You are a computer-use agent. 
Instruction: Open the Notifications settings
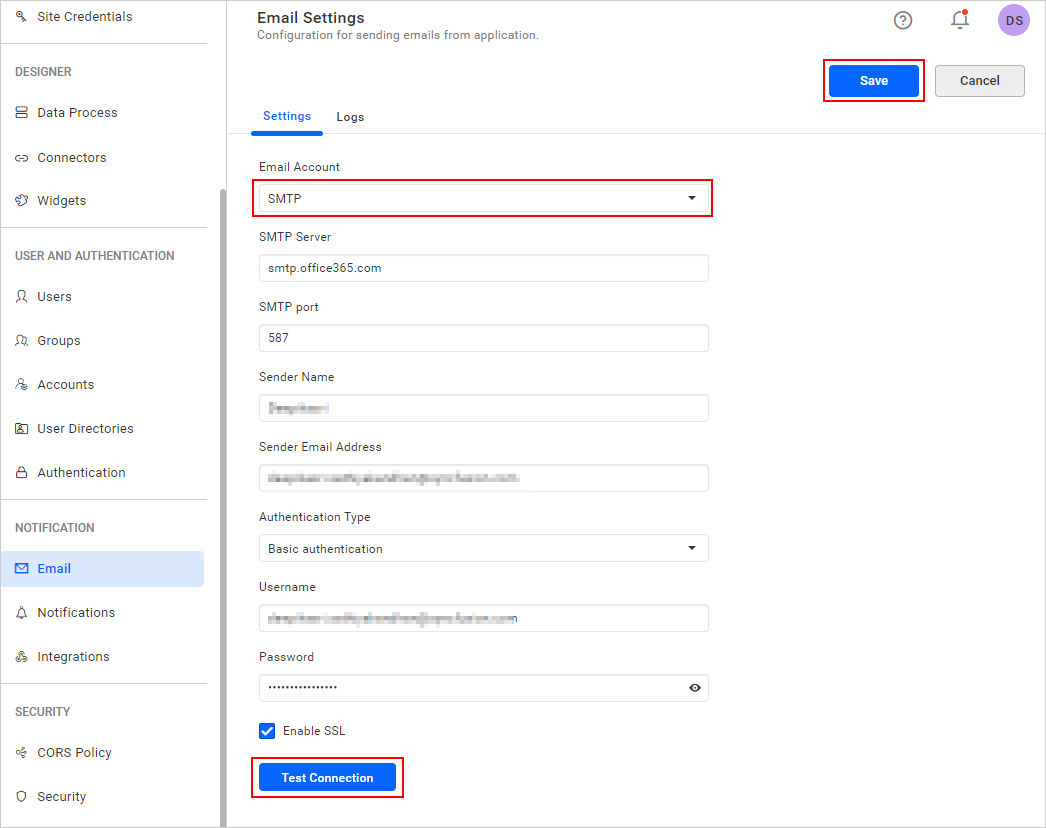tap(77, 612)
